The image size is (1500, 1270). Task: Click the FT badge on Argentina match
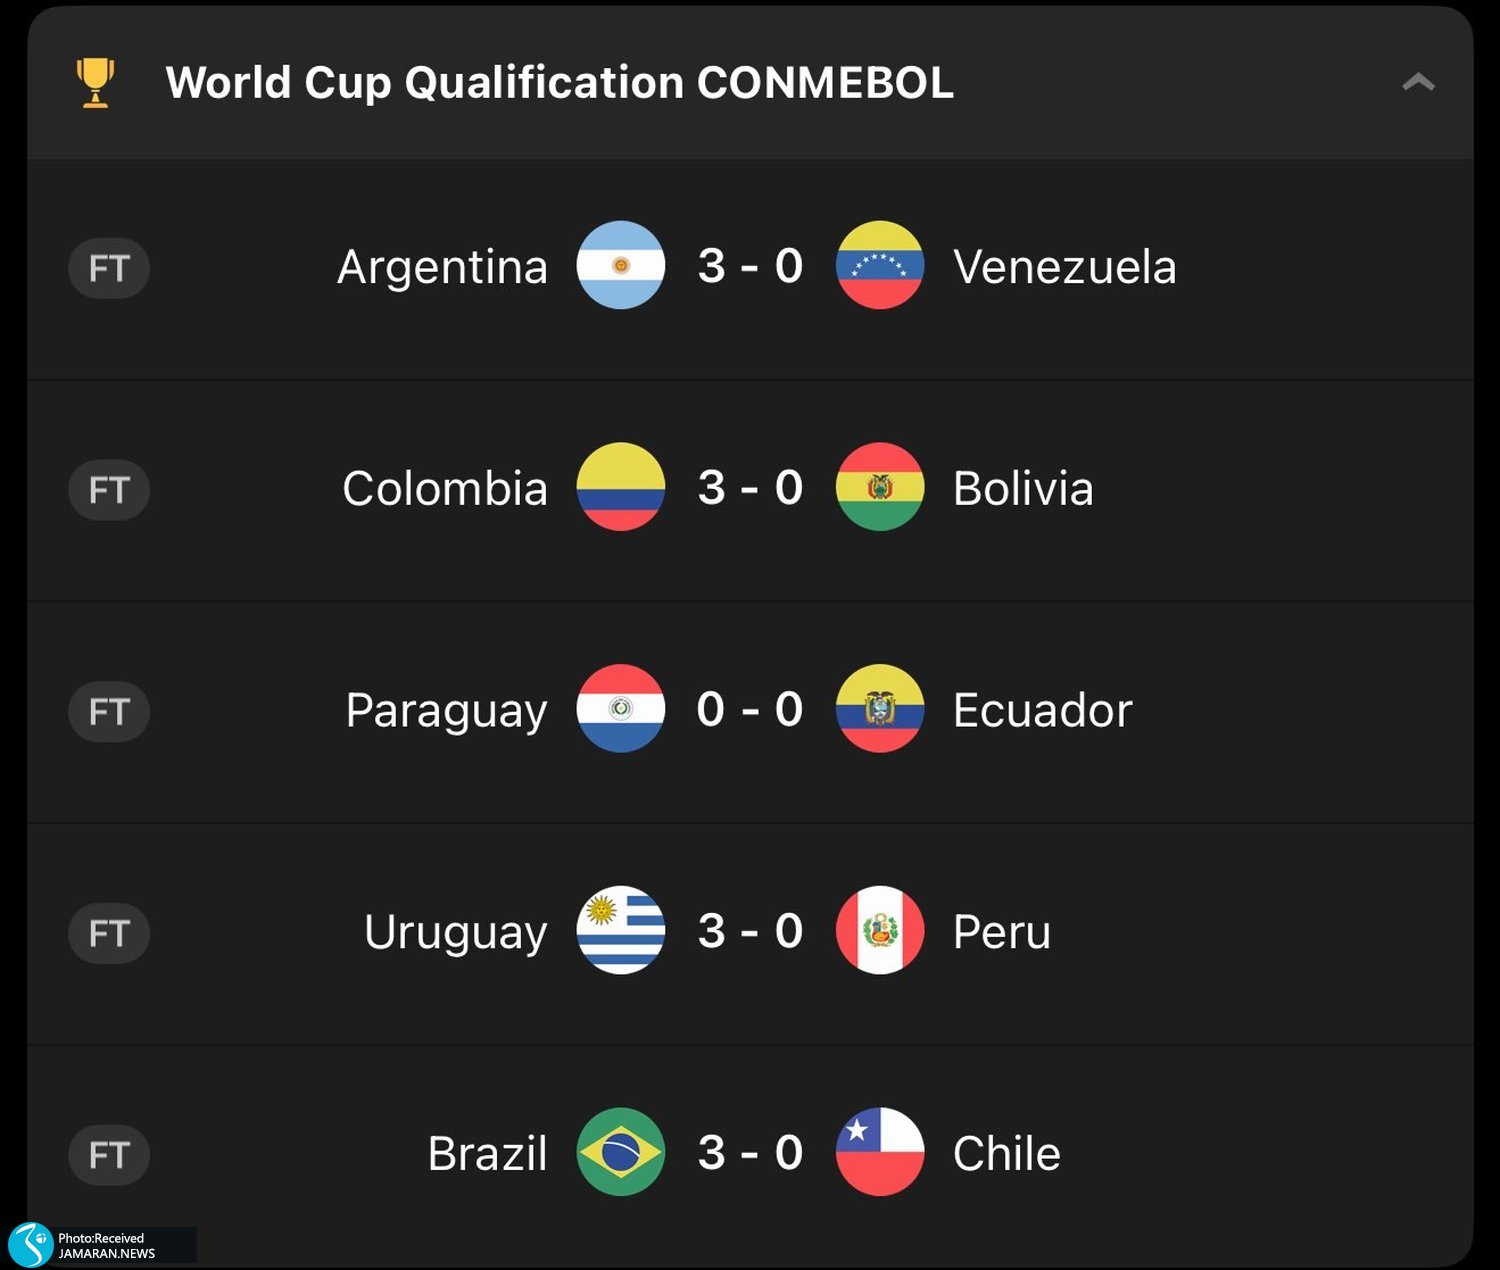[x=109, y=268]
